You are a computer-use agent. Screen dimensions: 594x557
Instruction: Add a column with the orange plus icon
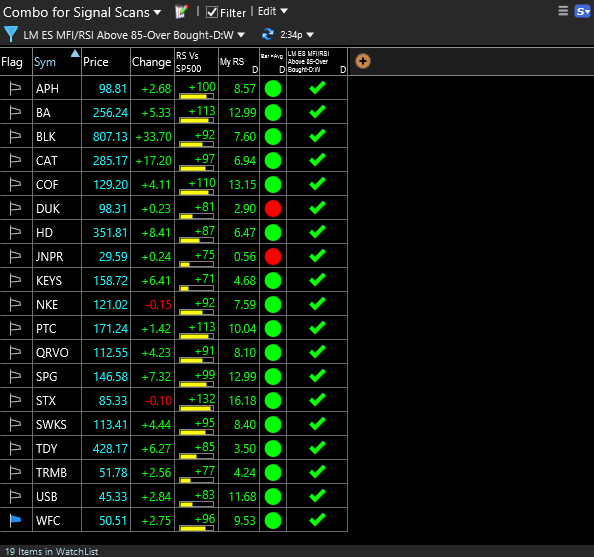363,61
